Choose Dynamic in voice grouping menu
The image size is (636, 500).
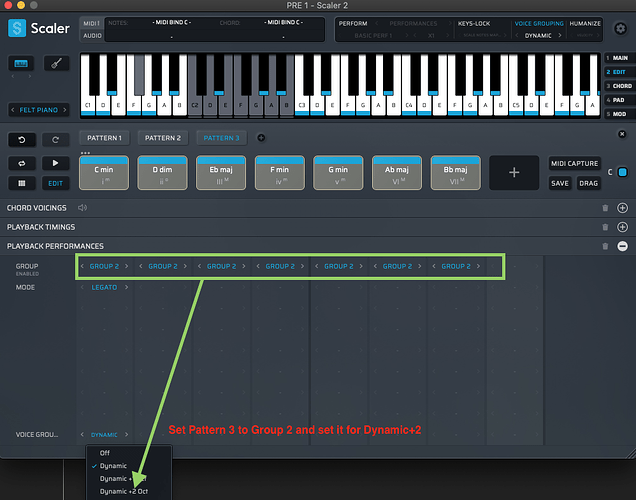tap(113, 466)
